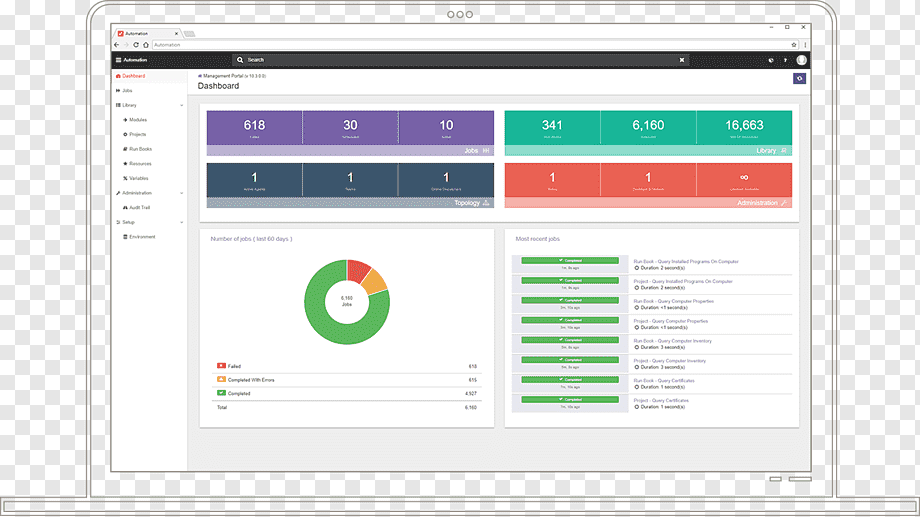Image resolution: width=920 pixels, height=517 pixels.
Task: Collapse the Library section chevron
Action: pyautogui.click(x=181, y=106)
